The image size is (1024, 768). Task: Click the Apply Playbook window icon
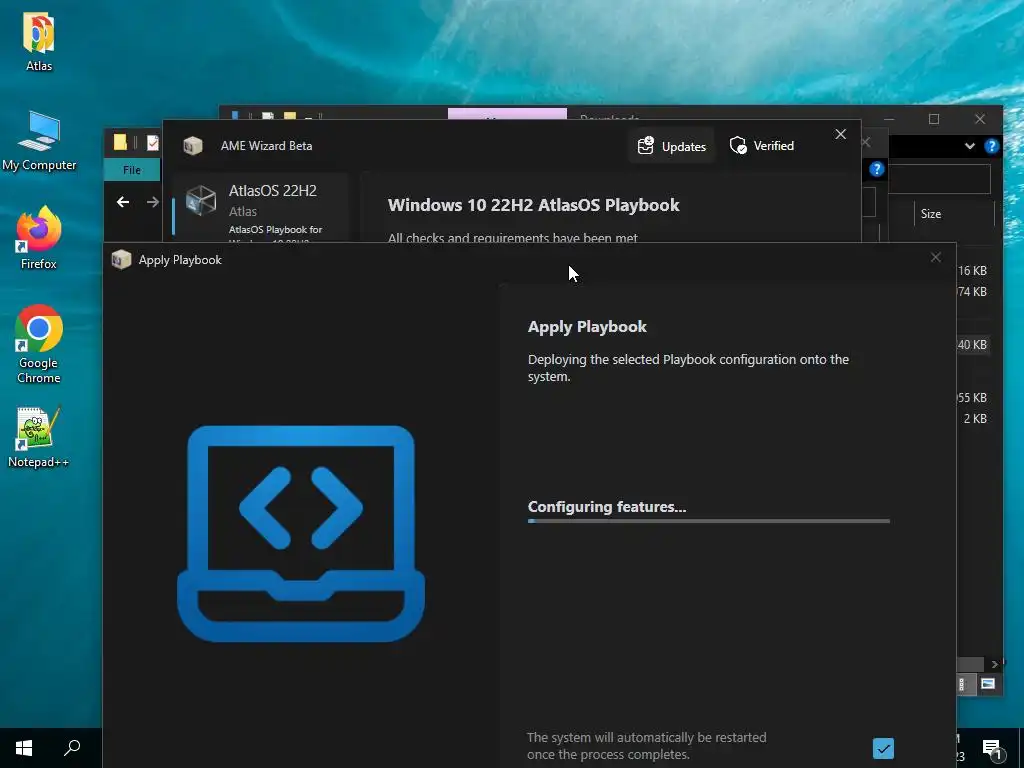click(121, 260)
